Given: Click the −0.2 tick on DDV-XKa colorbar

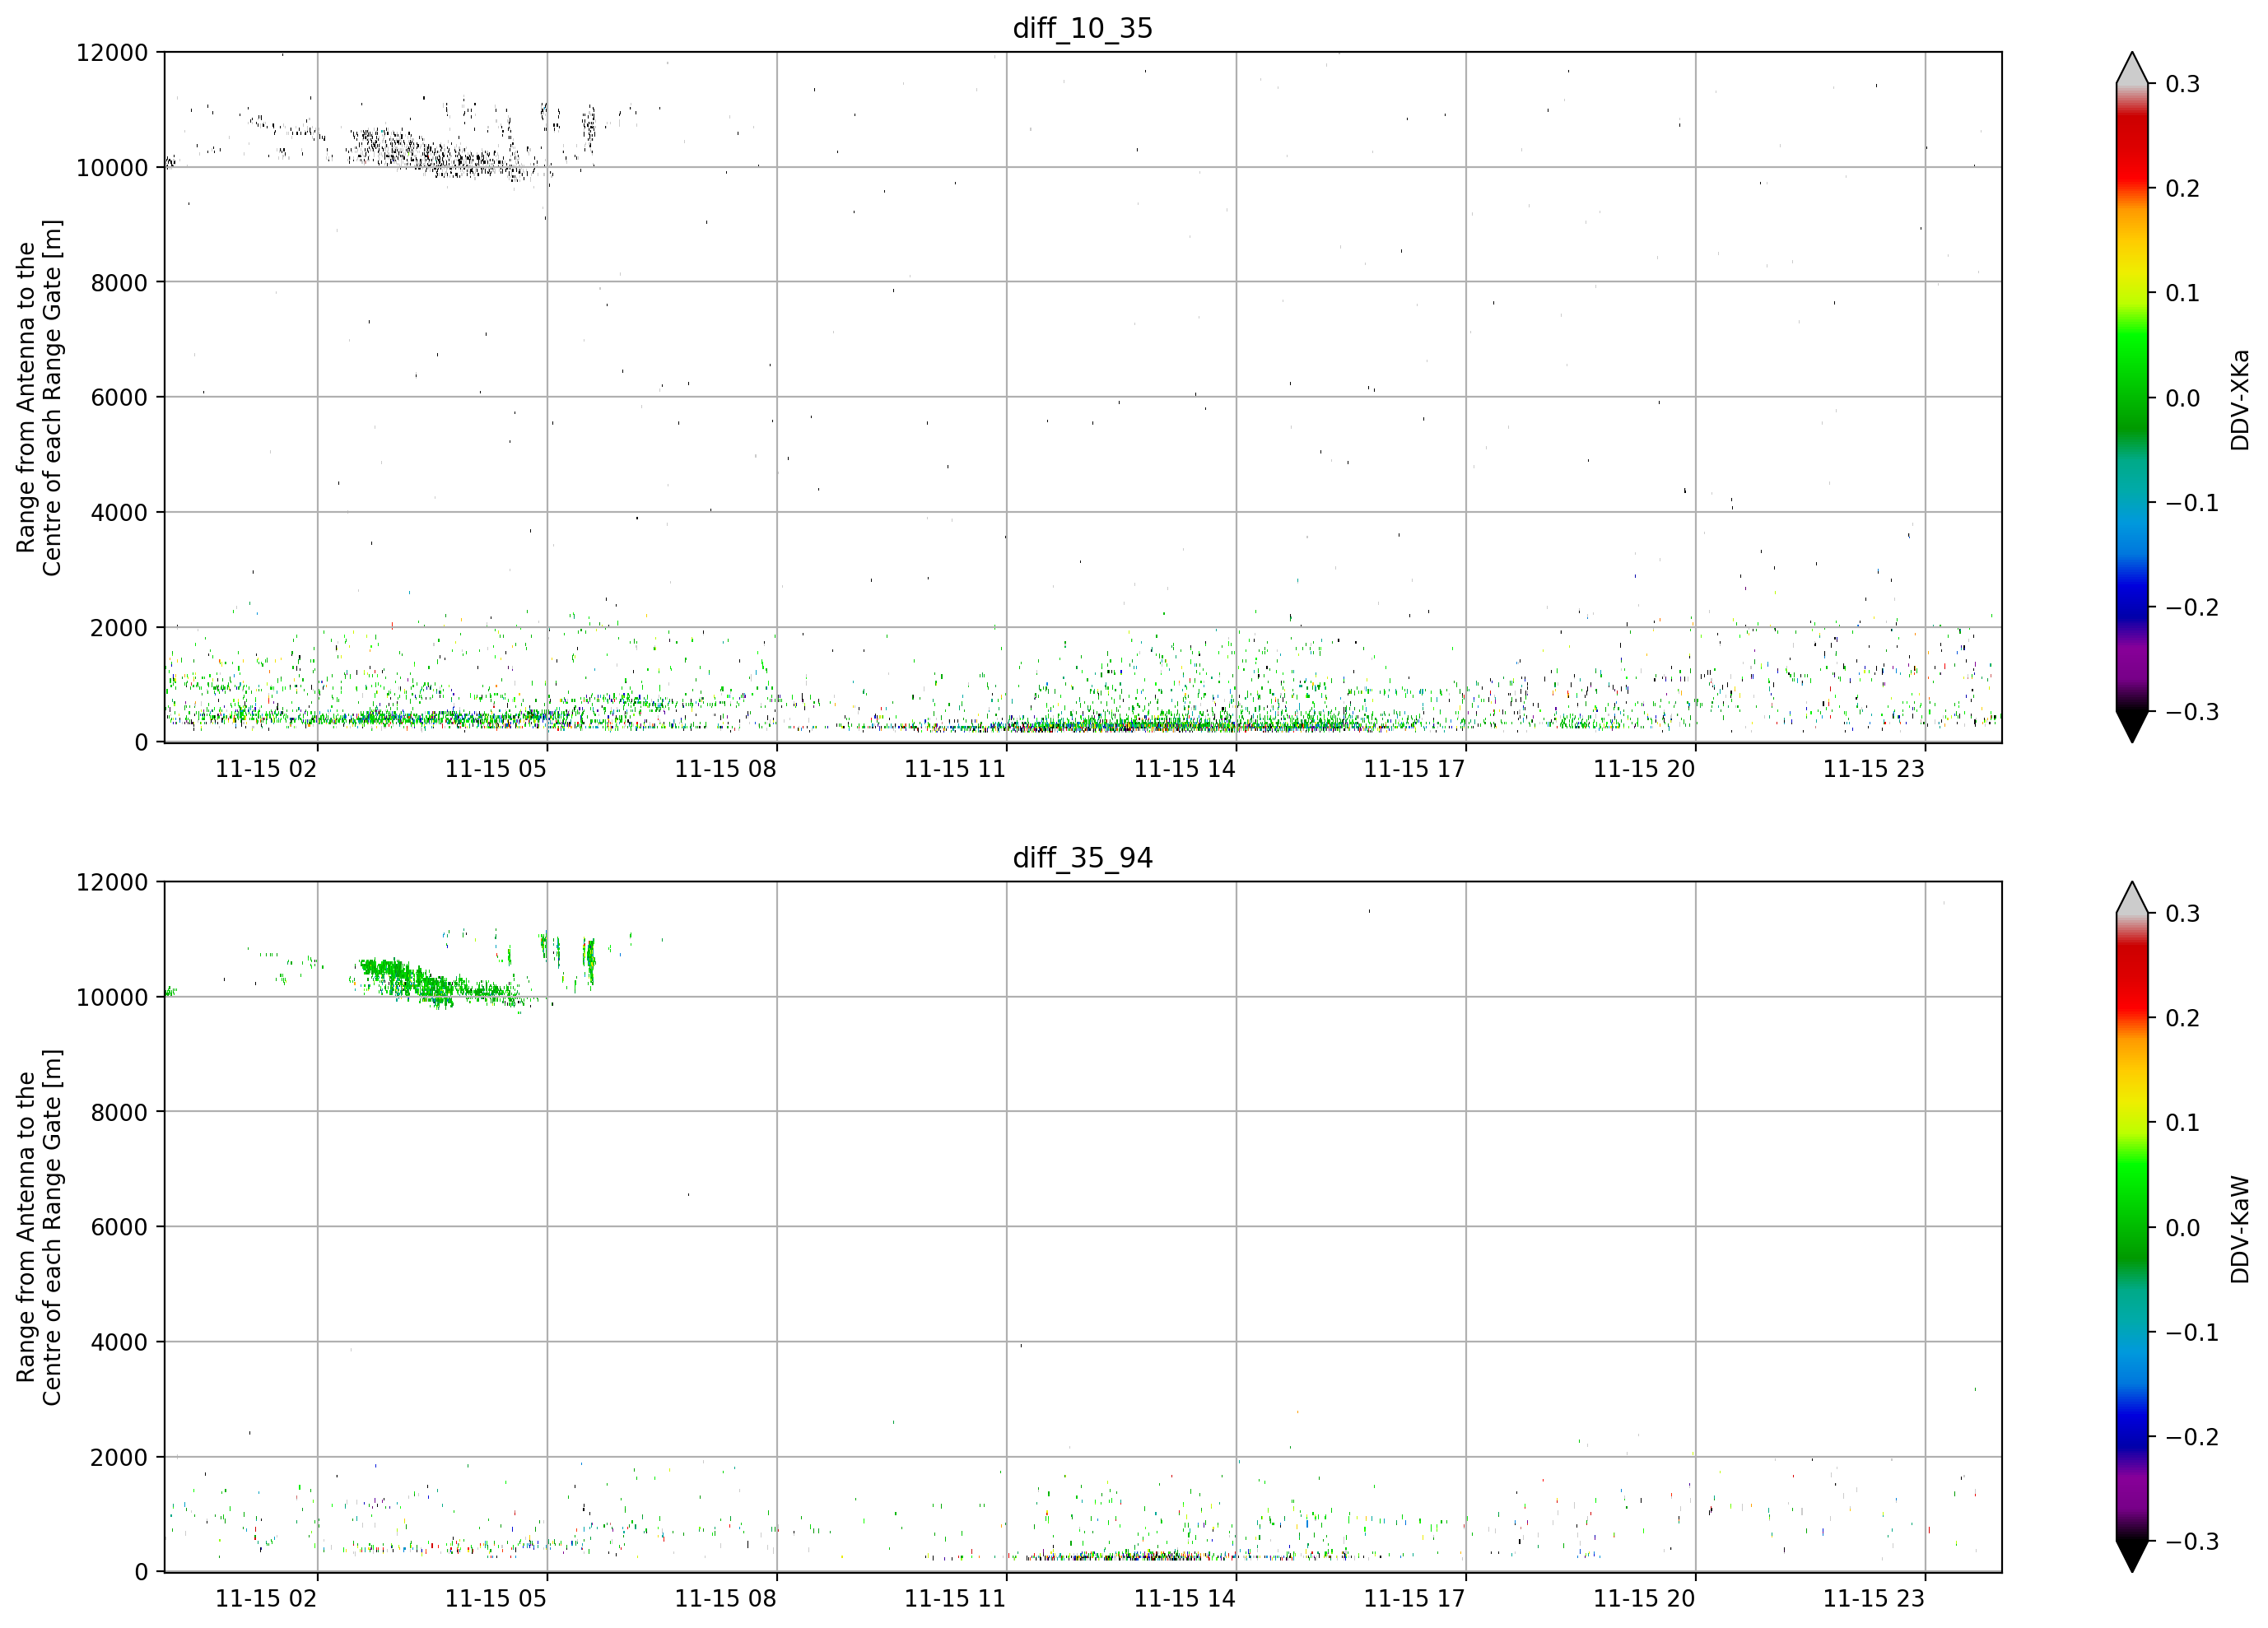Looking at the screenshot, I should [2192, 608].
